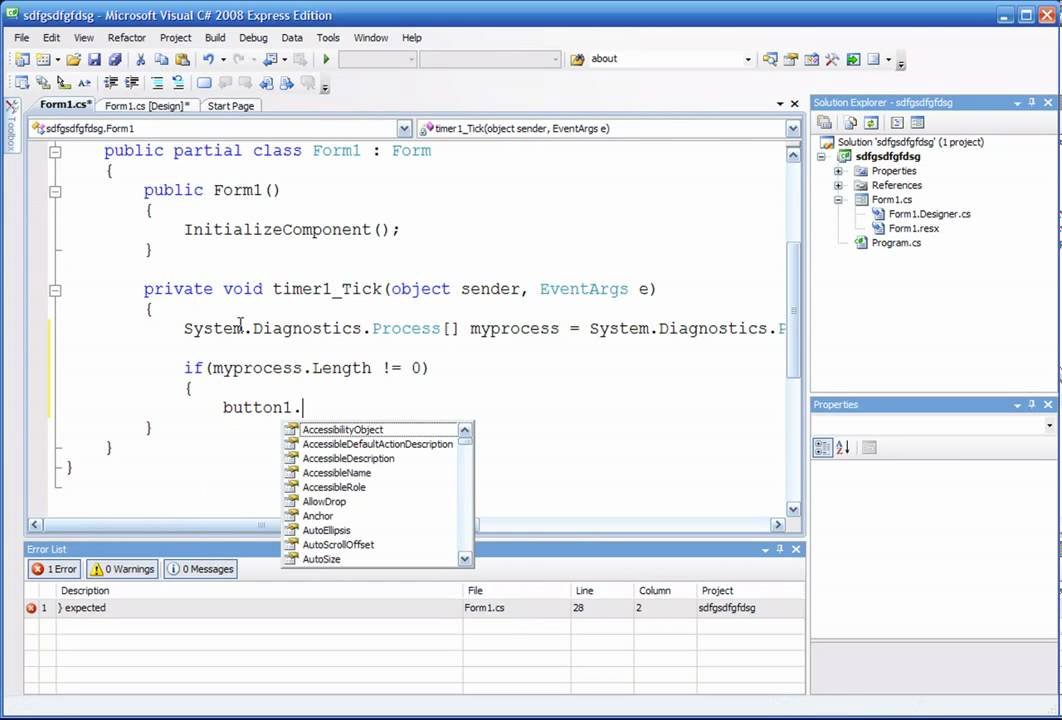Click Decrease Line Indent icon
This screenshot has width=1062, height=720.
point(111,83)
